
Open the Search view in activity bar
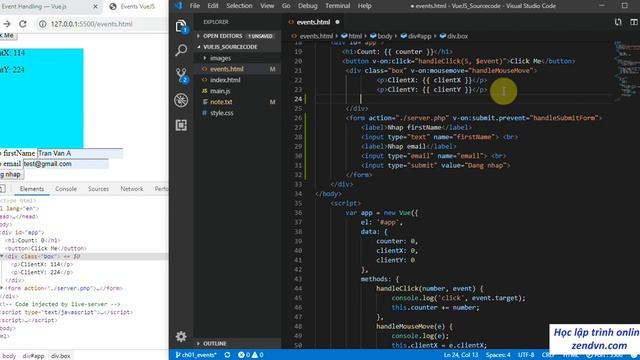tap(181, 50)
